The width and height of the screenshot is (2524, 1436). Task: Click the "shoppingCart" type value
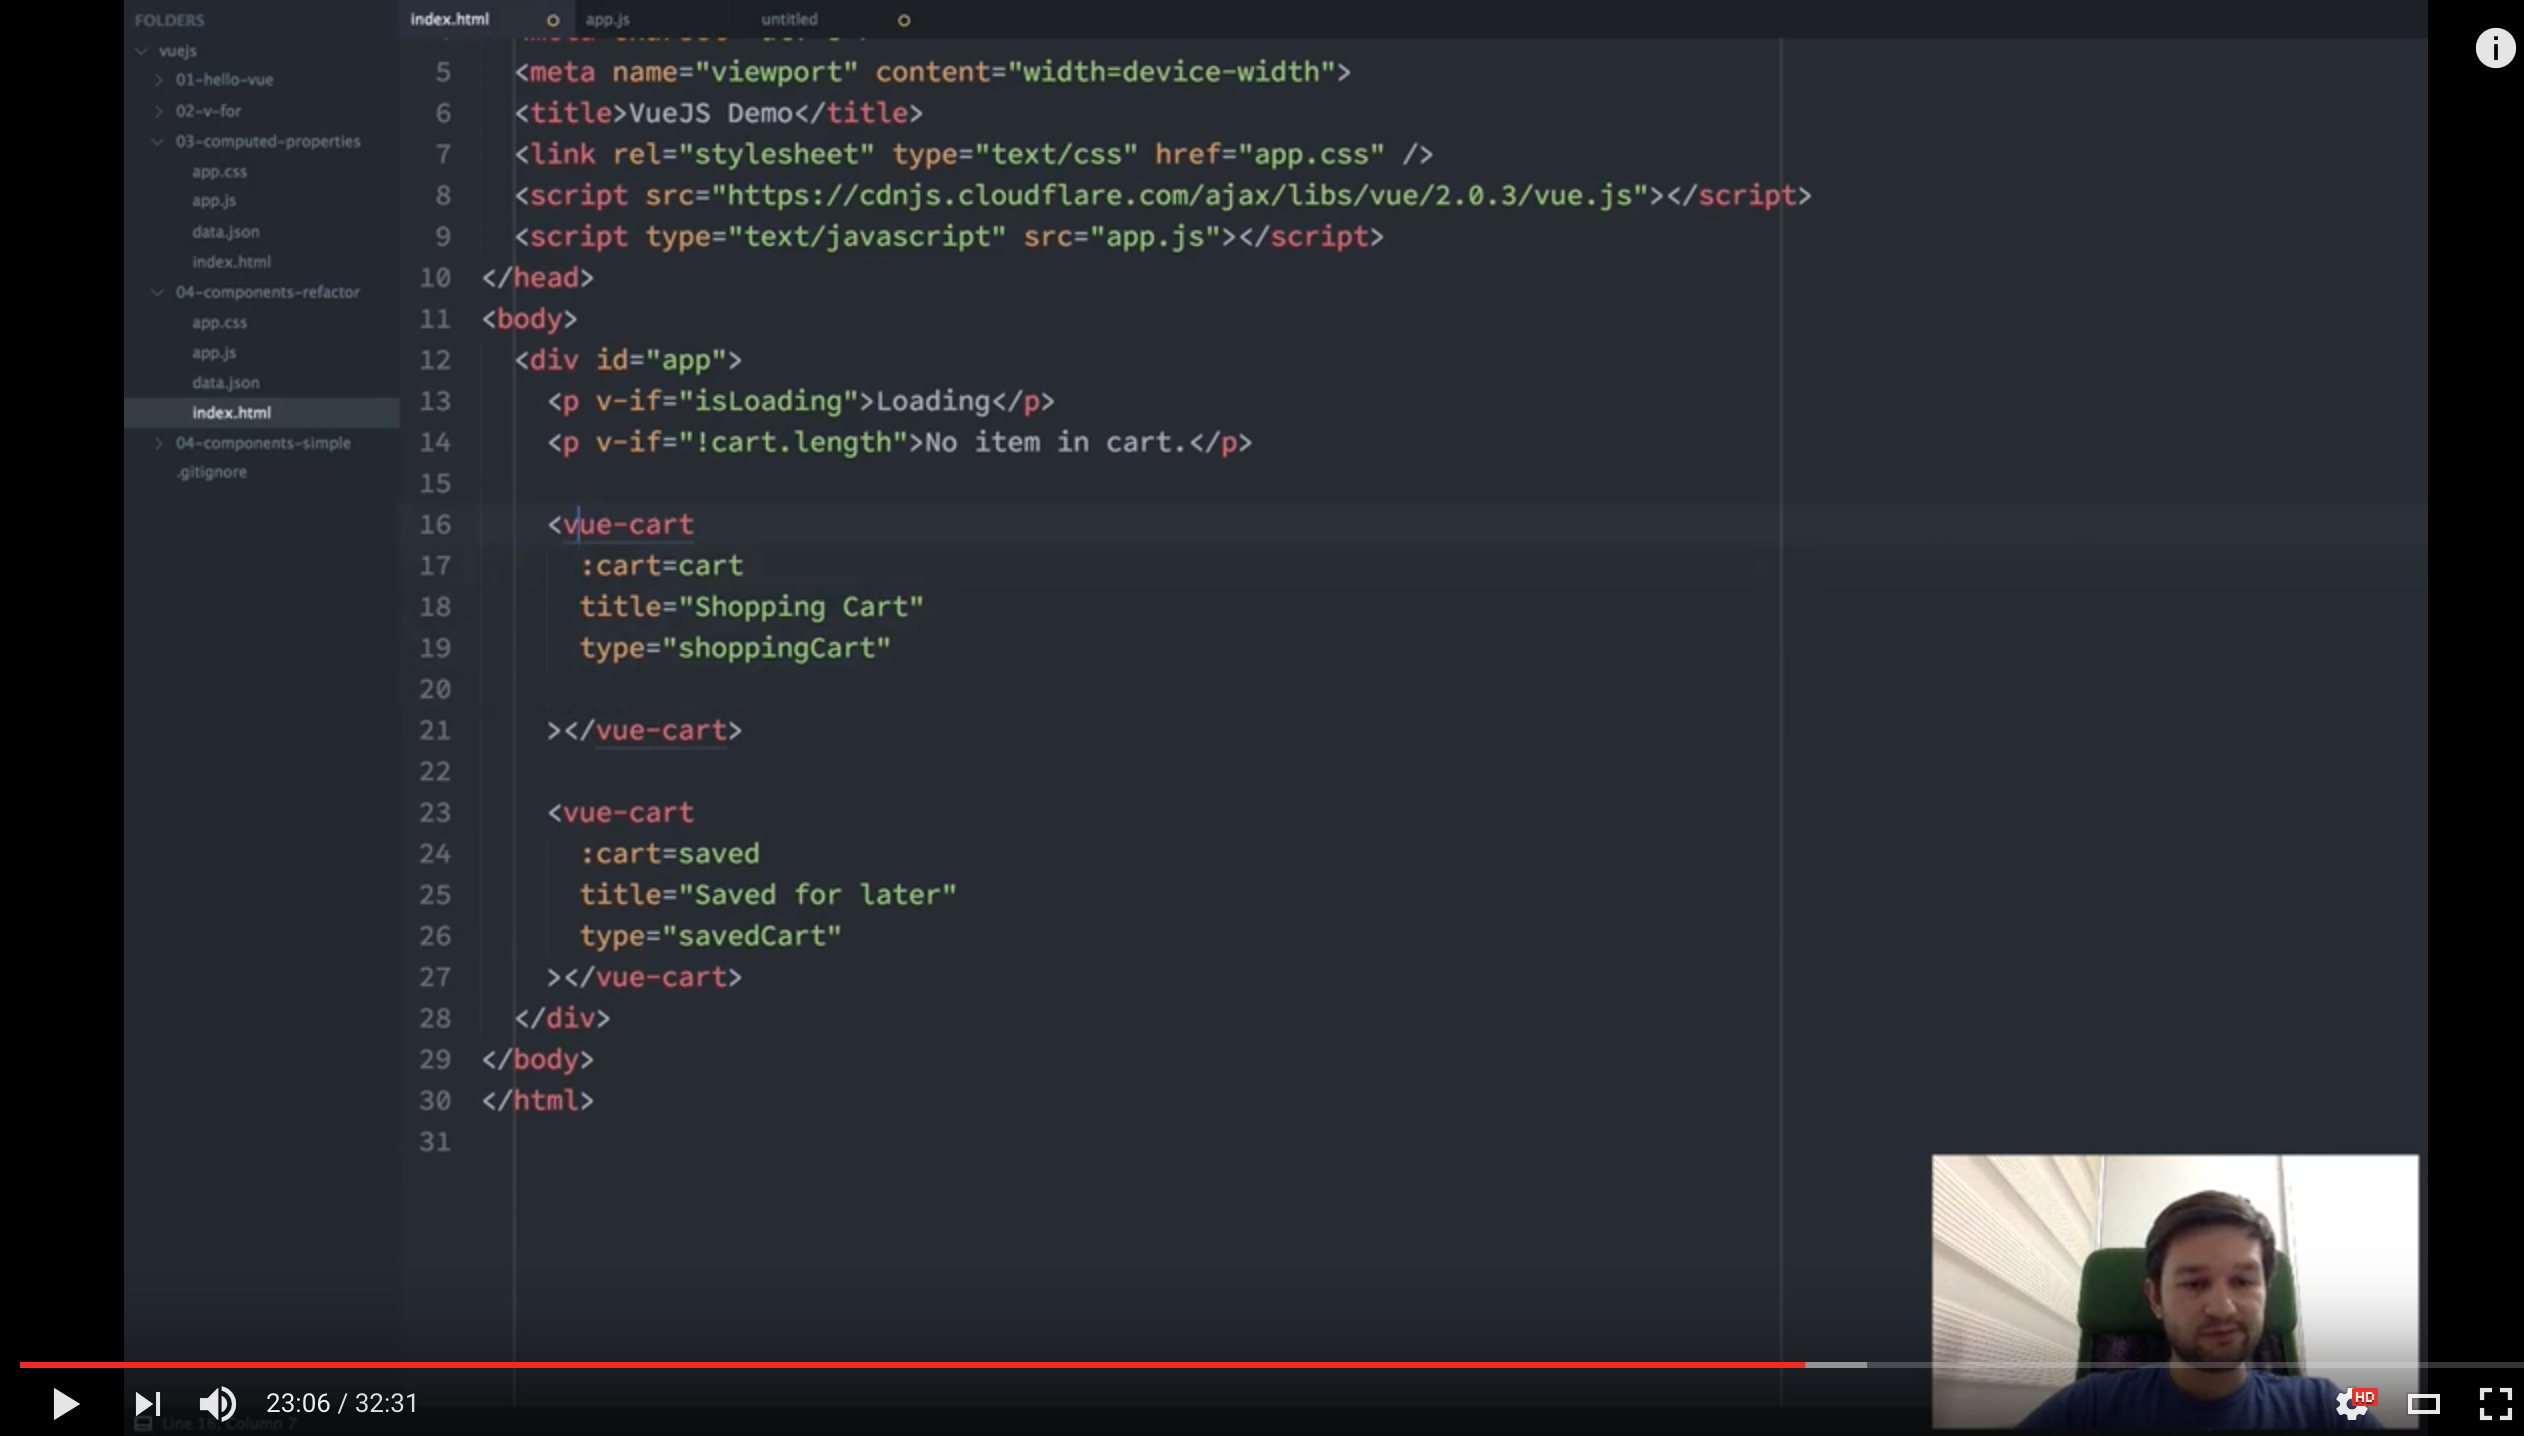(776, 648)
